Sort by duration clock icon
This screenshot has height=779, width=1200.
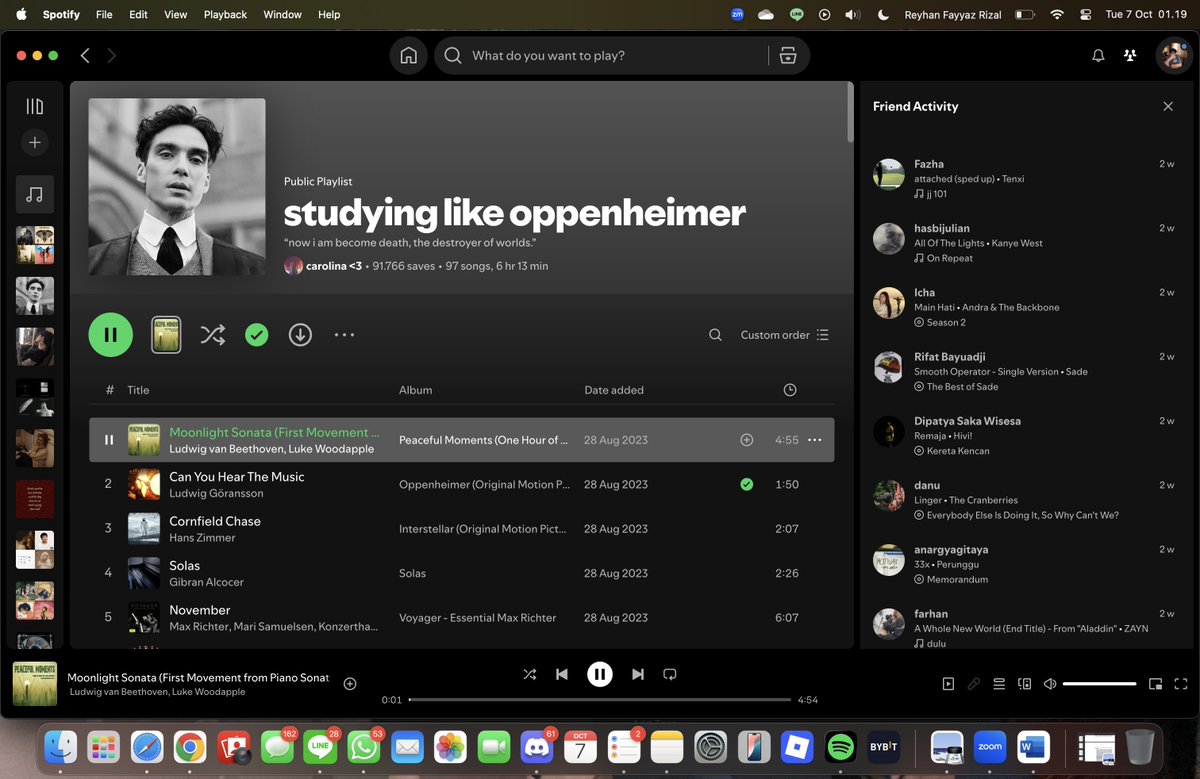[x=790, y=390]
